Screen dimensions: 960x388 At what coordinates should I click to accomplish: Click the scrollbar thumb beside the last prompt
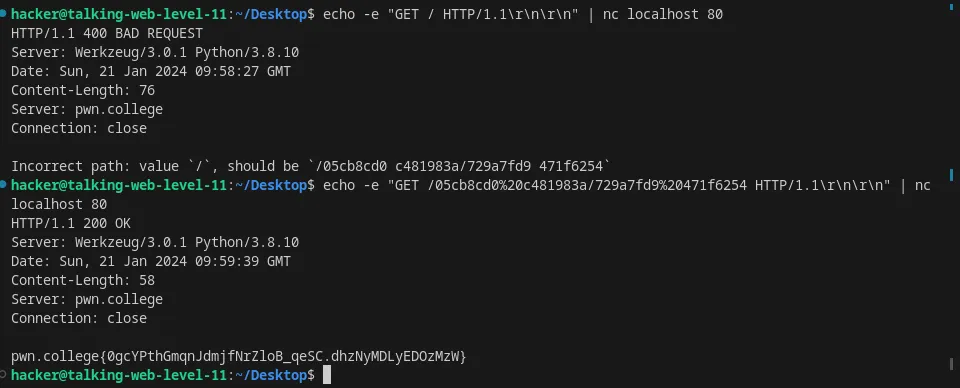click(951, 365)
